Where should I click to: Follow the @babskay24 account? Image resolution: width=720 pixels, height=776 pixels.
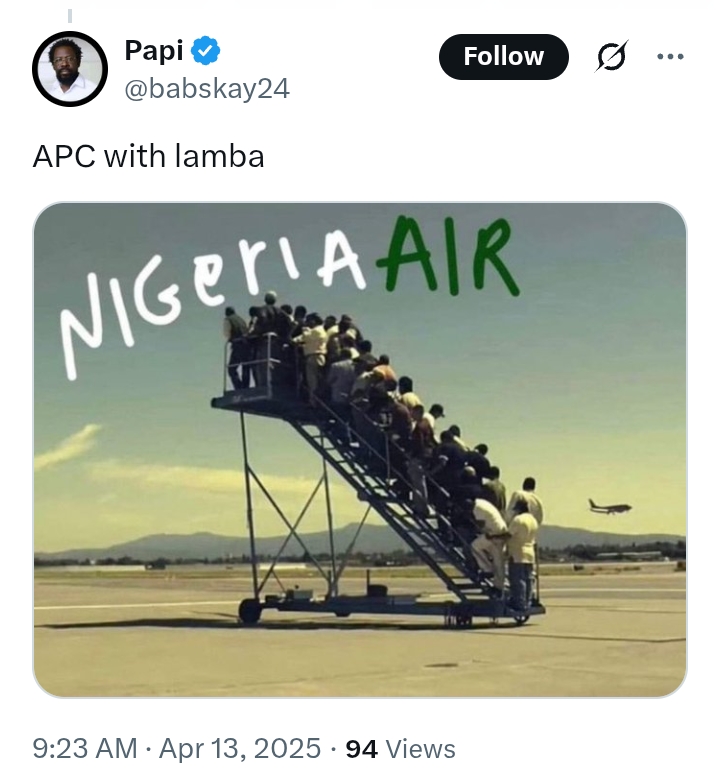tap(503, 57)
